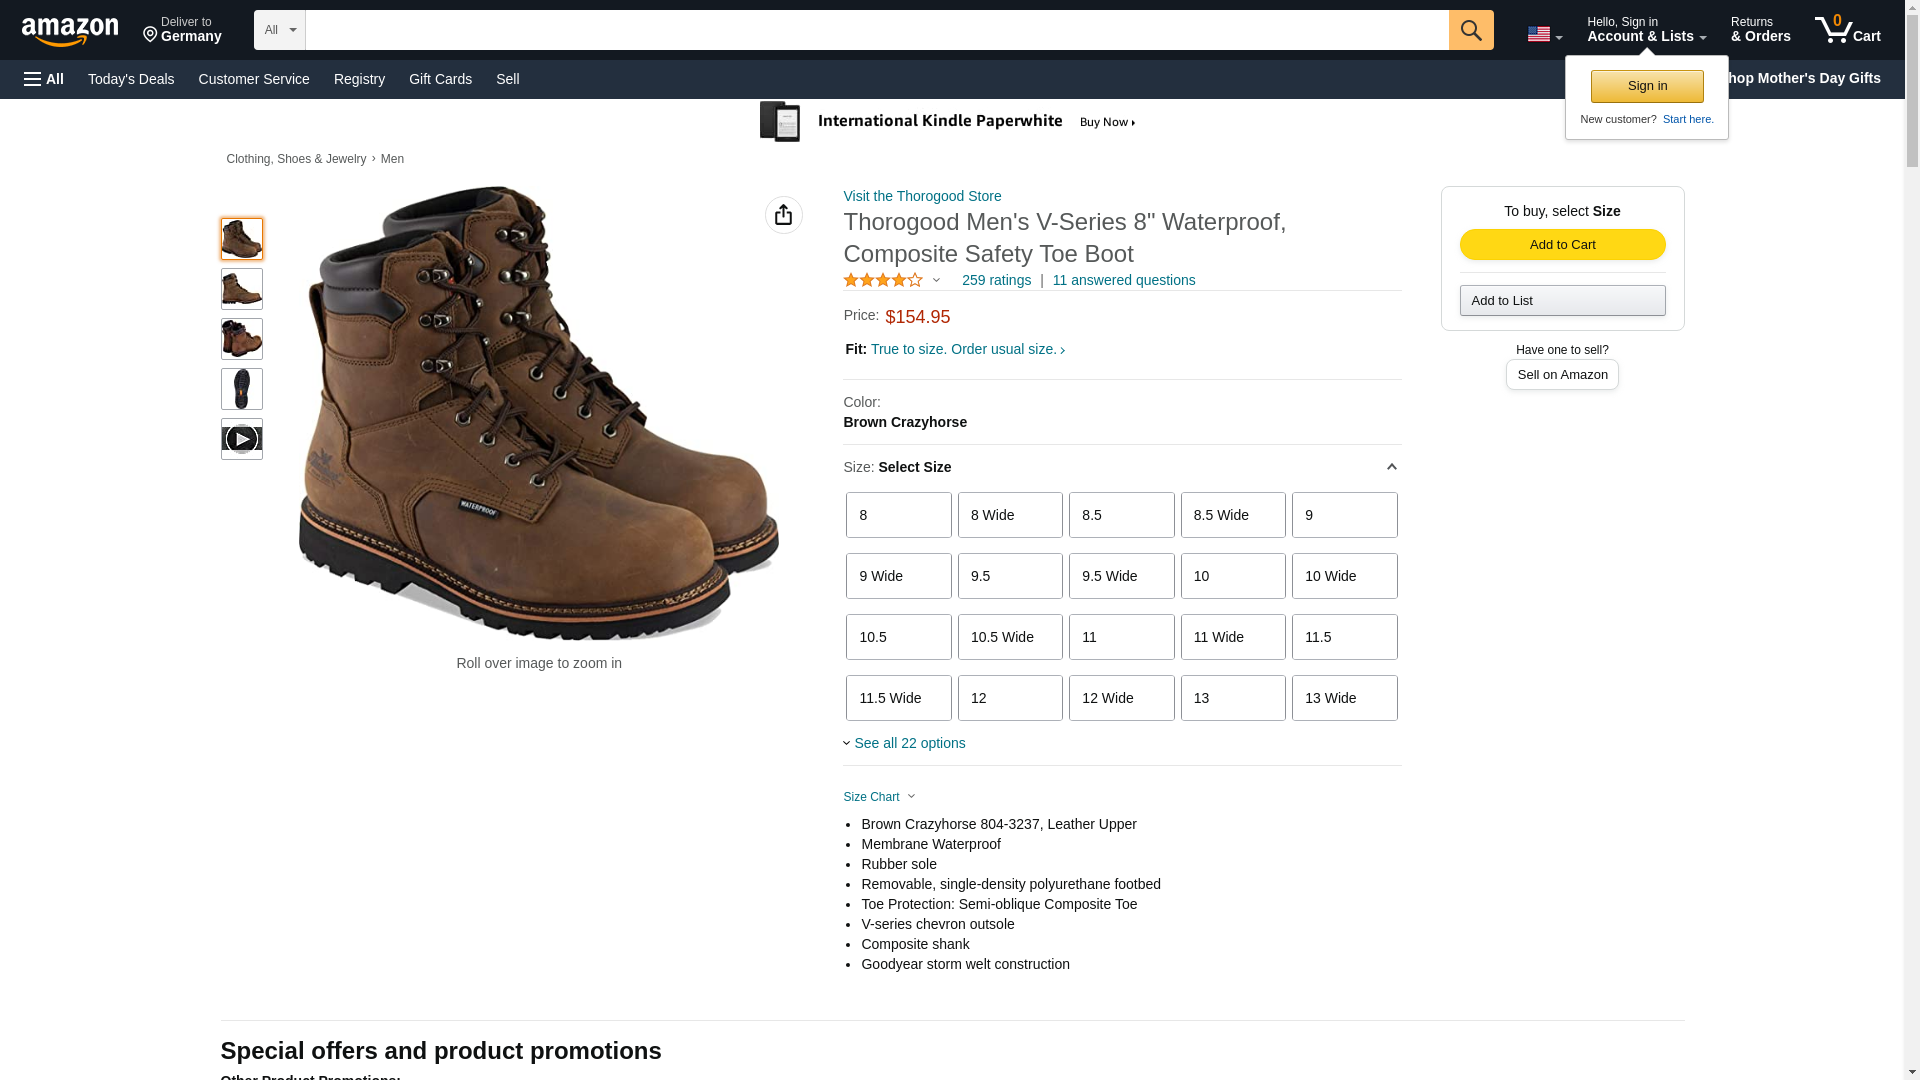
Task: Click the Add to Cart button
Action: (x=1562, y=245)
